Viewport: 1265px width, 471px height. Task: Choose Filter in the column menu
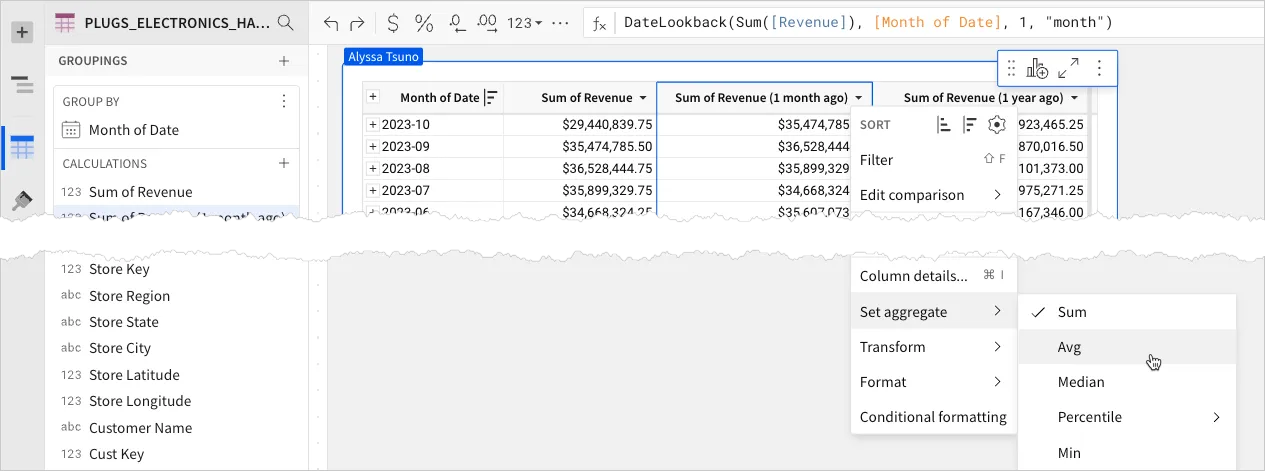(x=933, y=159)
